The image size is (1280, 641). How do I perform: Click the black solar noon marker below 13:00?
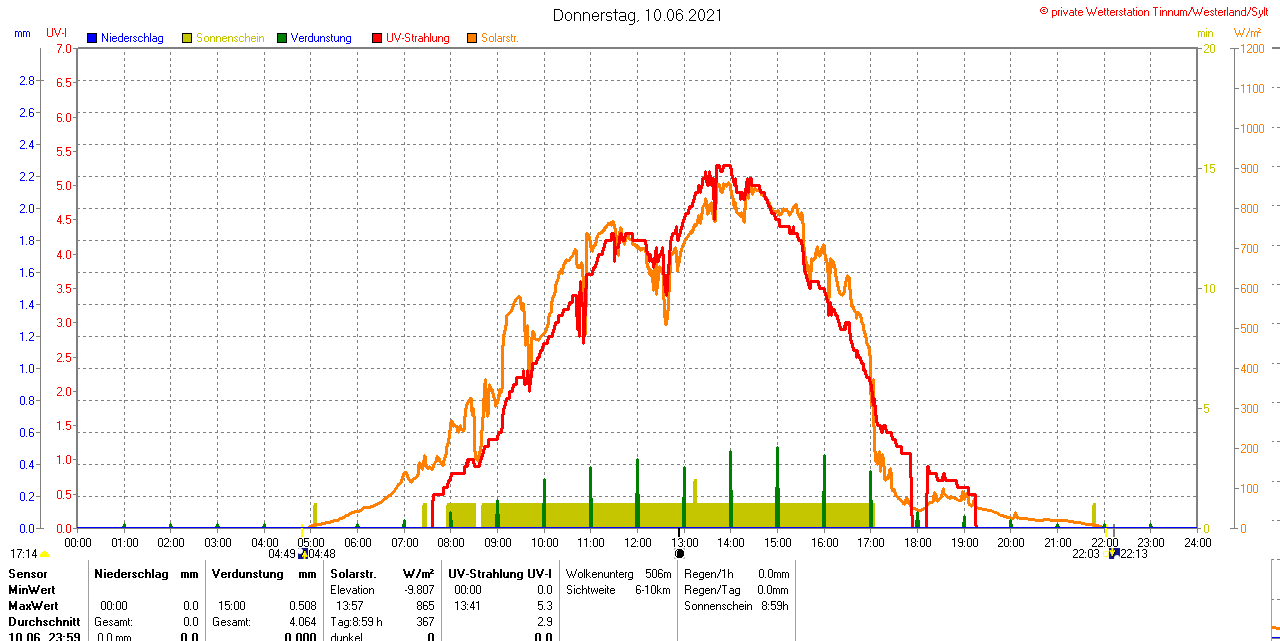click(680, 553)
